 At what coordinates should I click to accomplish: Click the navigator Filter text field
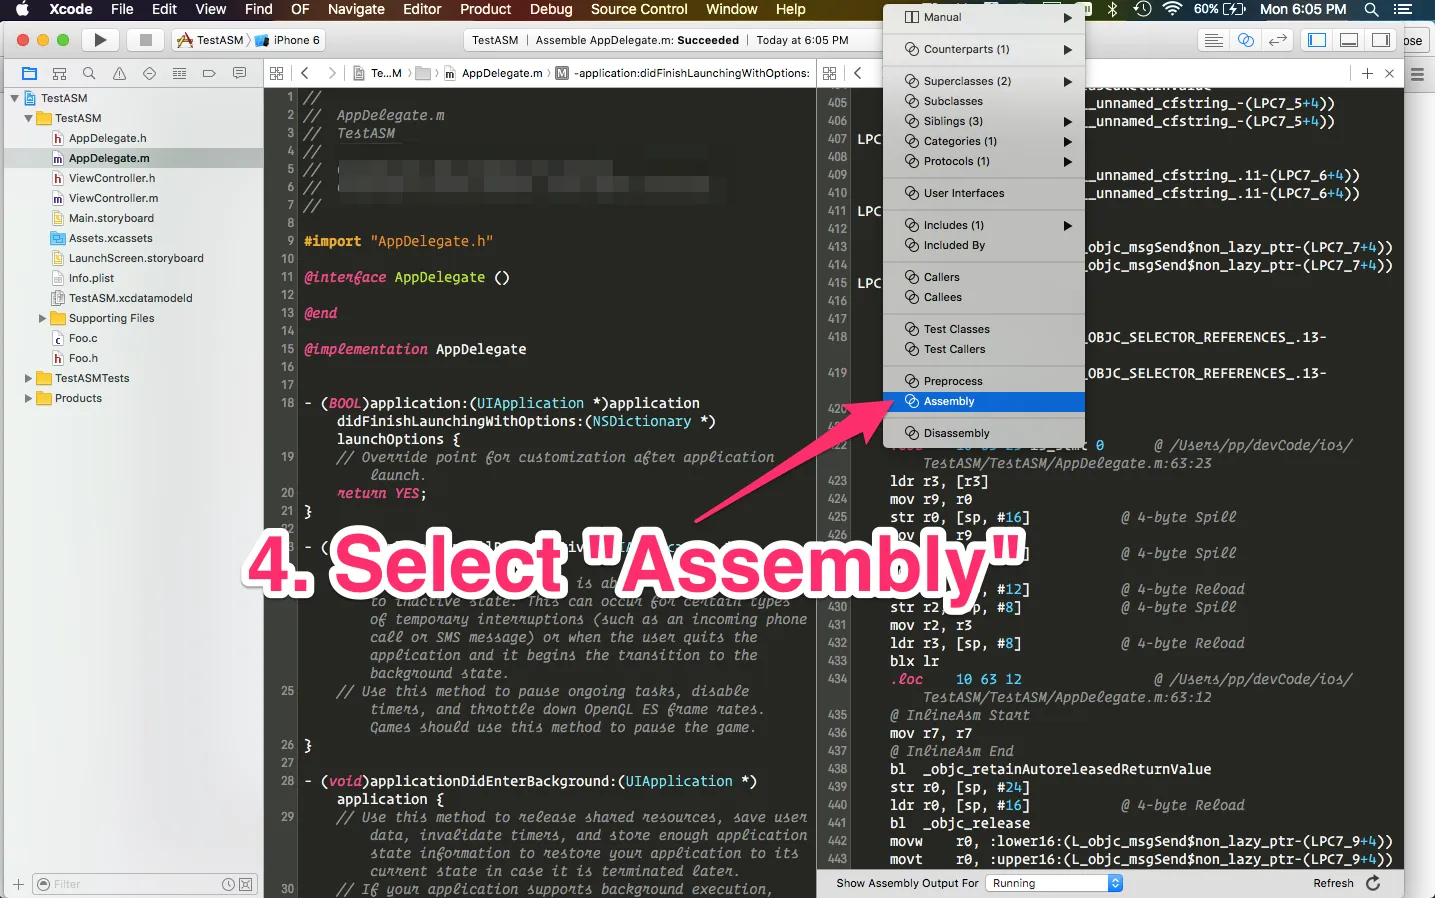(135, 884)
